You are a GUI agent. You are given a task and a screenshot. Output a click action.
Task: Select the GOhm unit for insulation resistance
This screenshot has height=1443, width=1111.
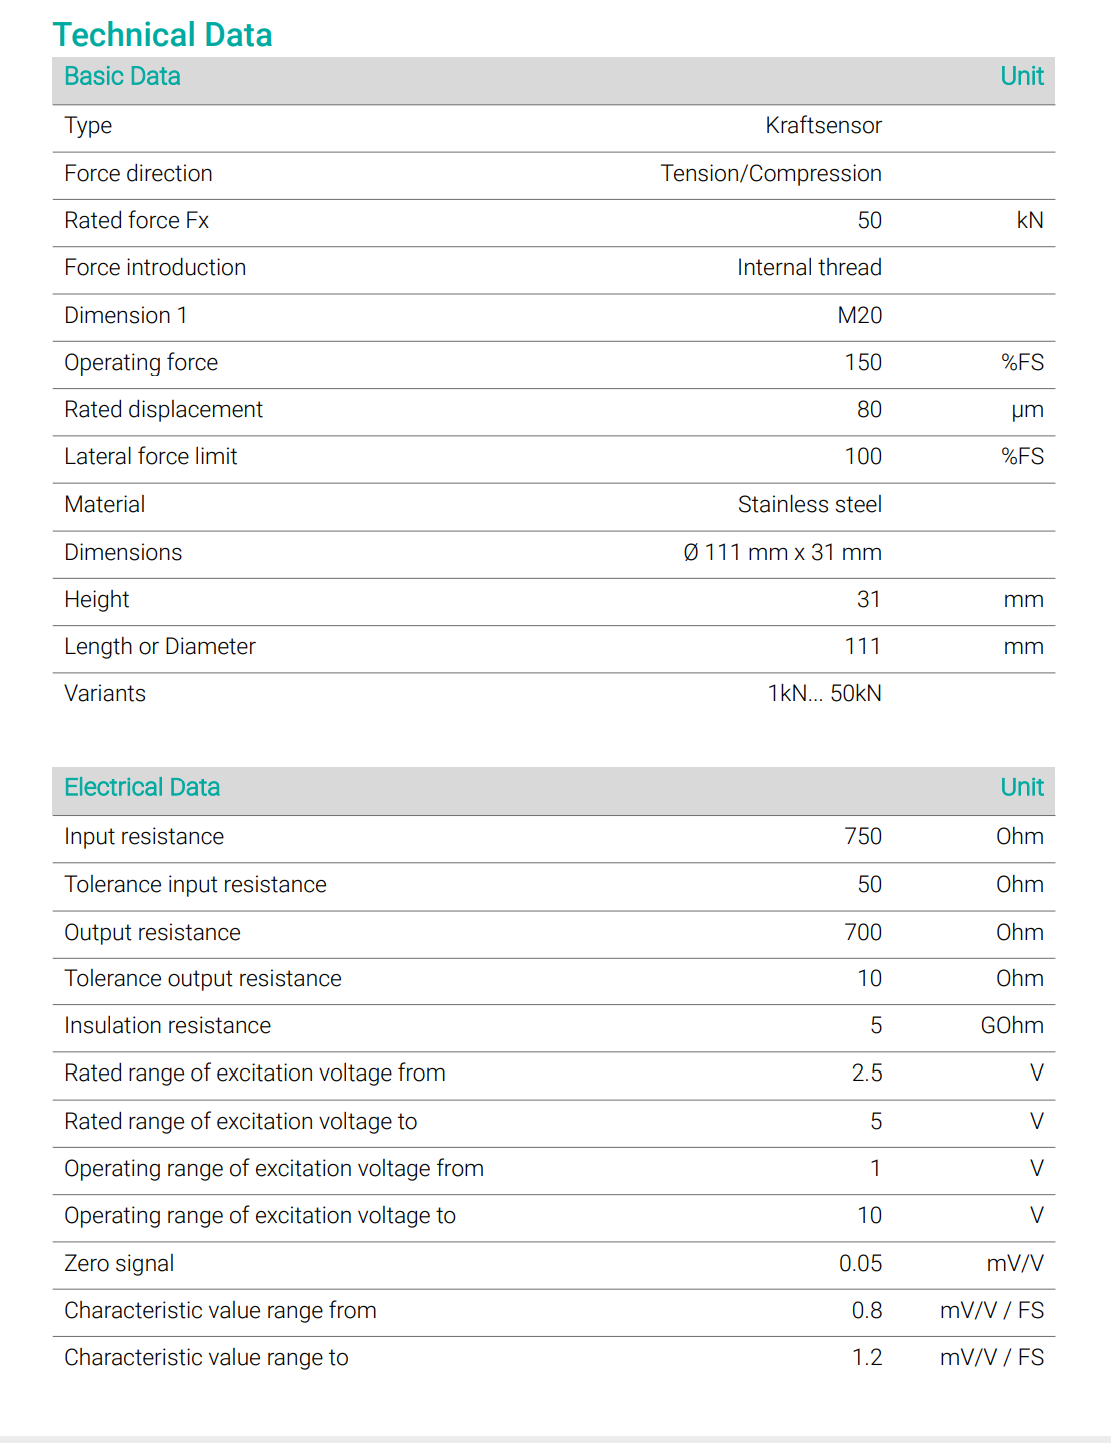click(x=1012, y=1026)
